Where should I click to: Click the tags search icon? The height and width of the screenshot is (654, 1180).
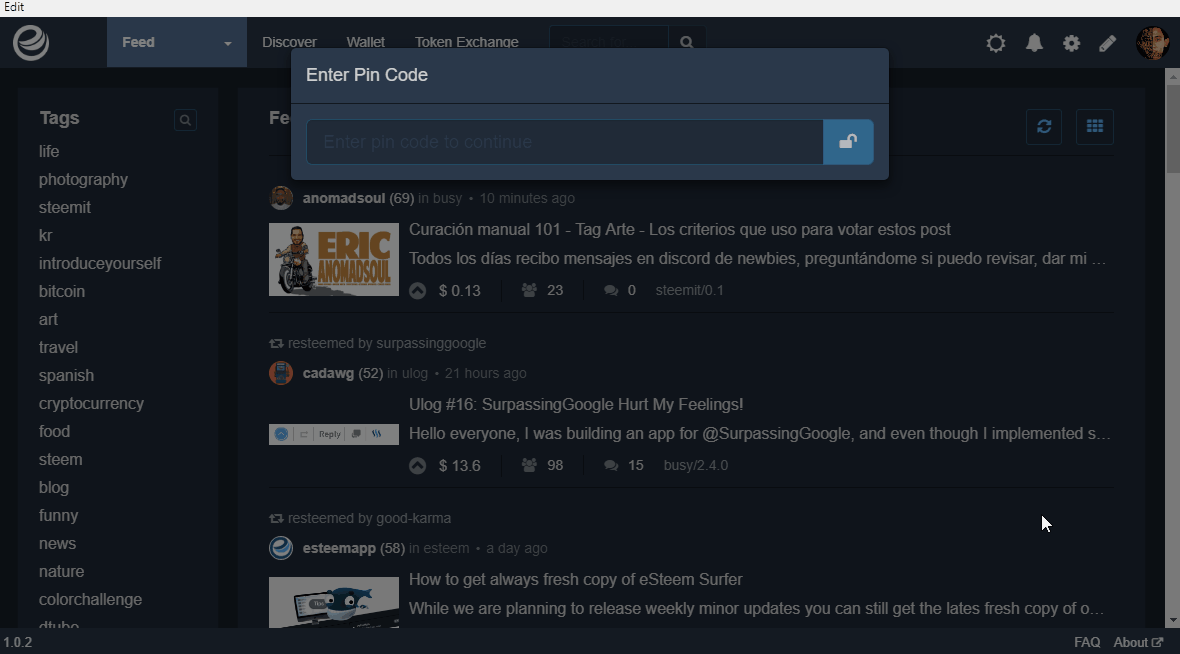click(x=185, y=120)
